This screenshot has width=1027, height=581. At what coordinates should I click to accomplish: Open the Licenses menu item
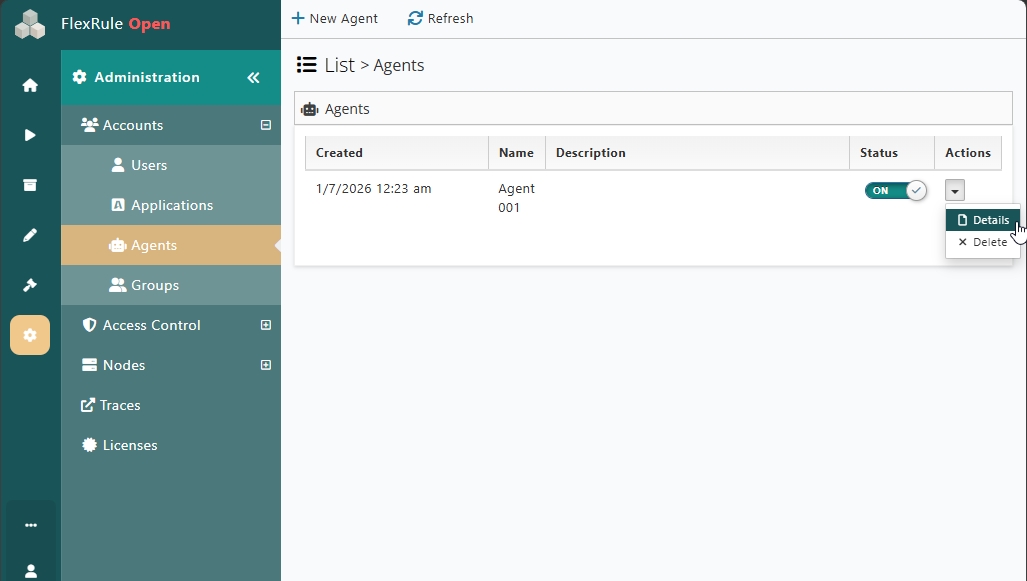(x=171, y=445)
